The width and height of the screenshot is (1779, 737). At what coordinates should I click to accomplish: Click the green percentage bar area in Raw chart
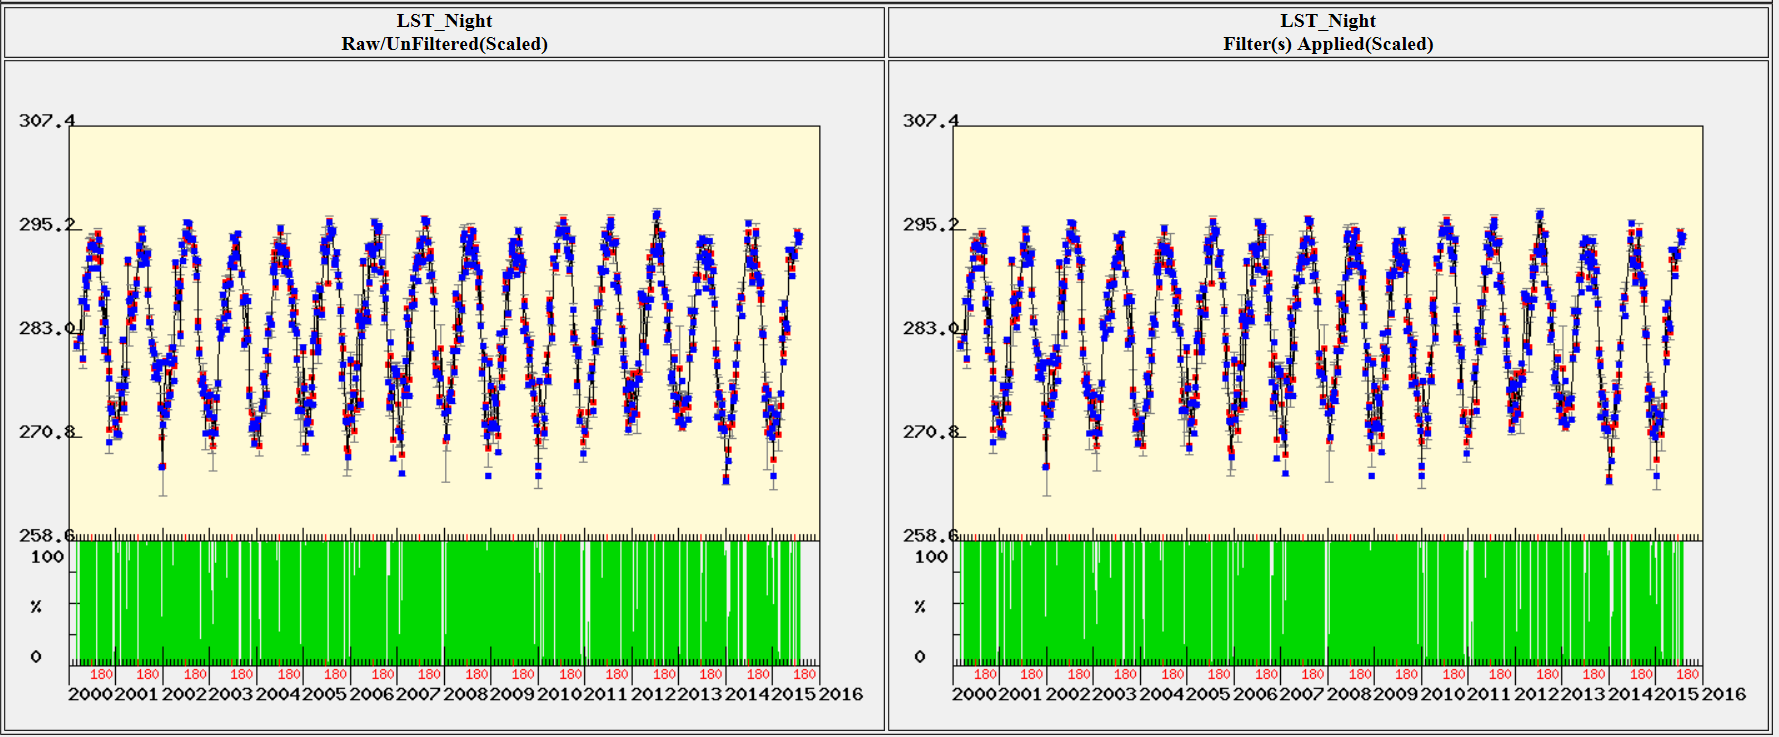tap(440, 600)
